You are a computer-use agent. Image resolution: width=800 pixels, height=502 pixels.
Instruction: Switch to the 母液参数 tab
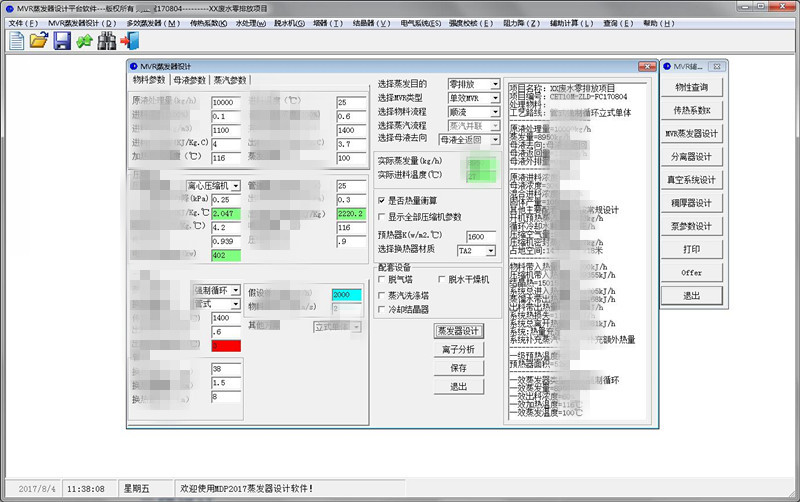click(190, 80)
